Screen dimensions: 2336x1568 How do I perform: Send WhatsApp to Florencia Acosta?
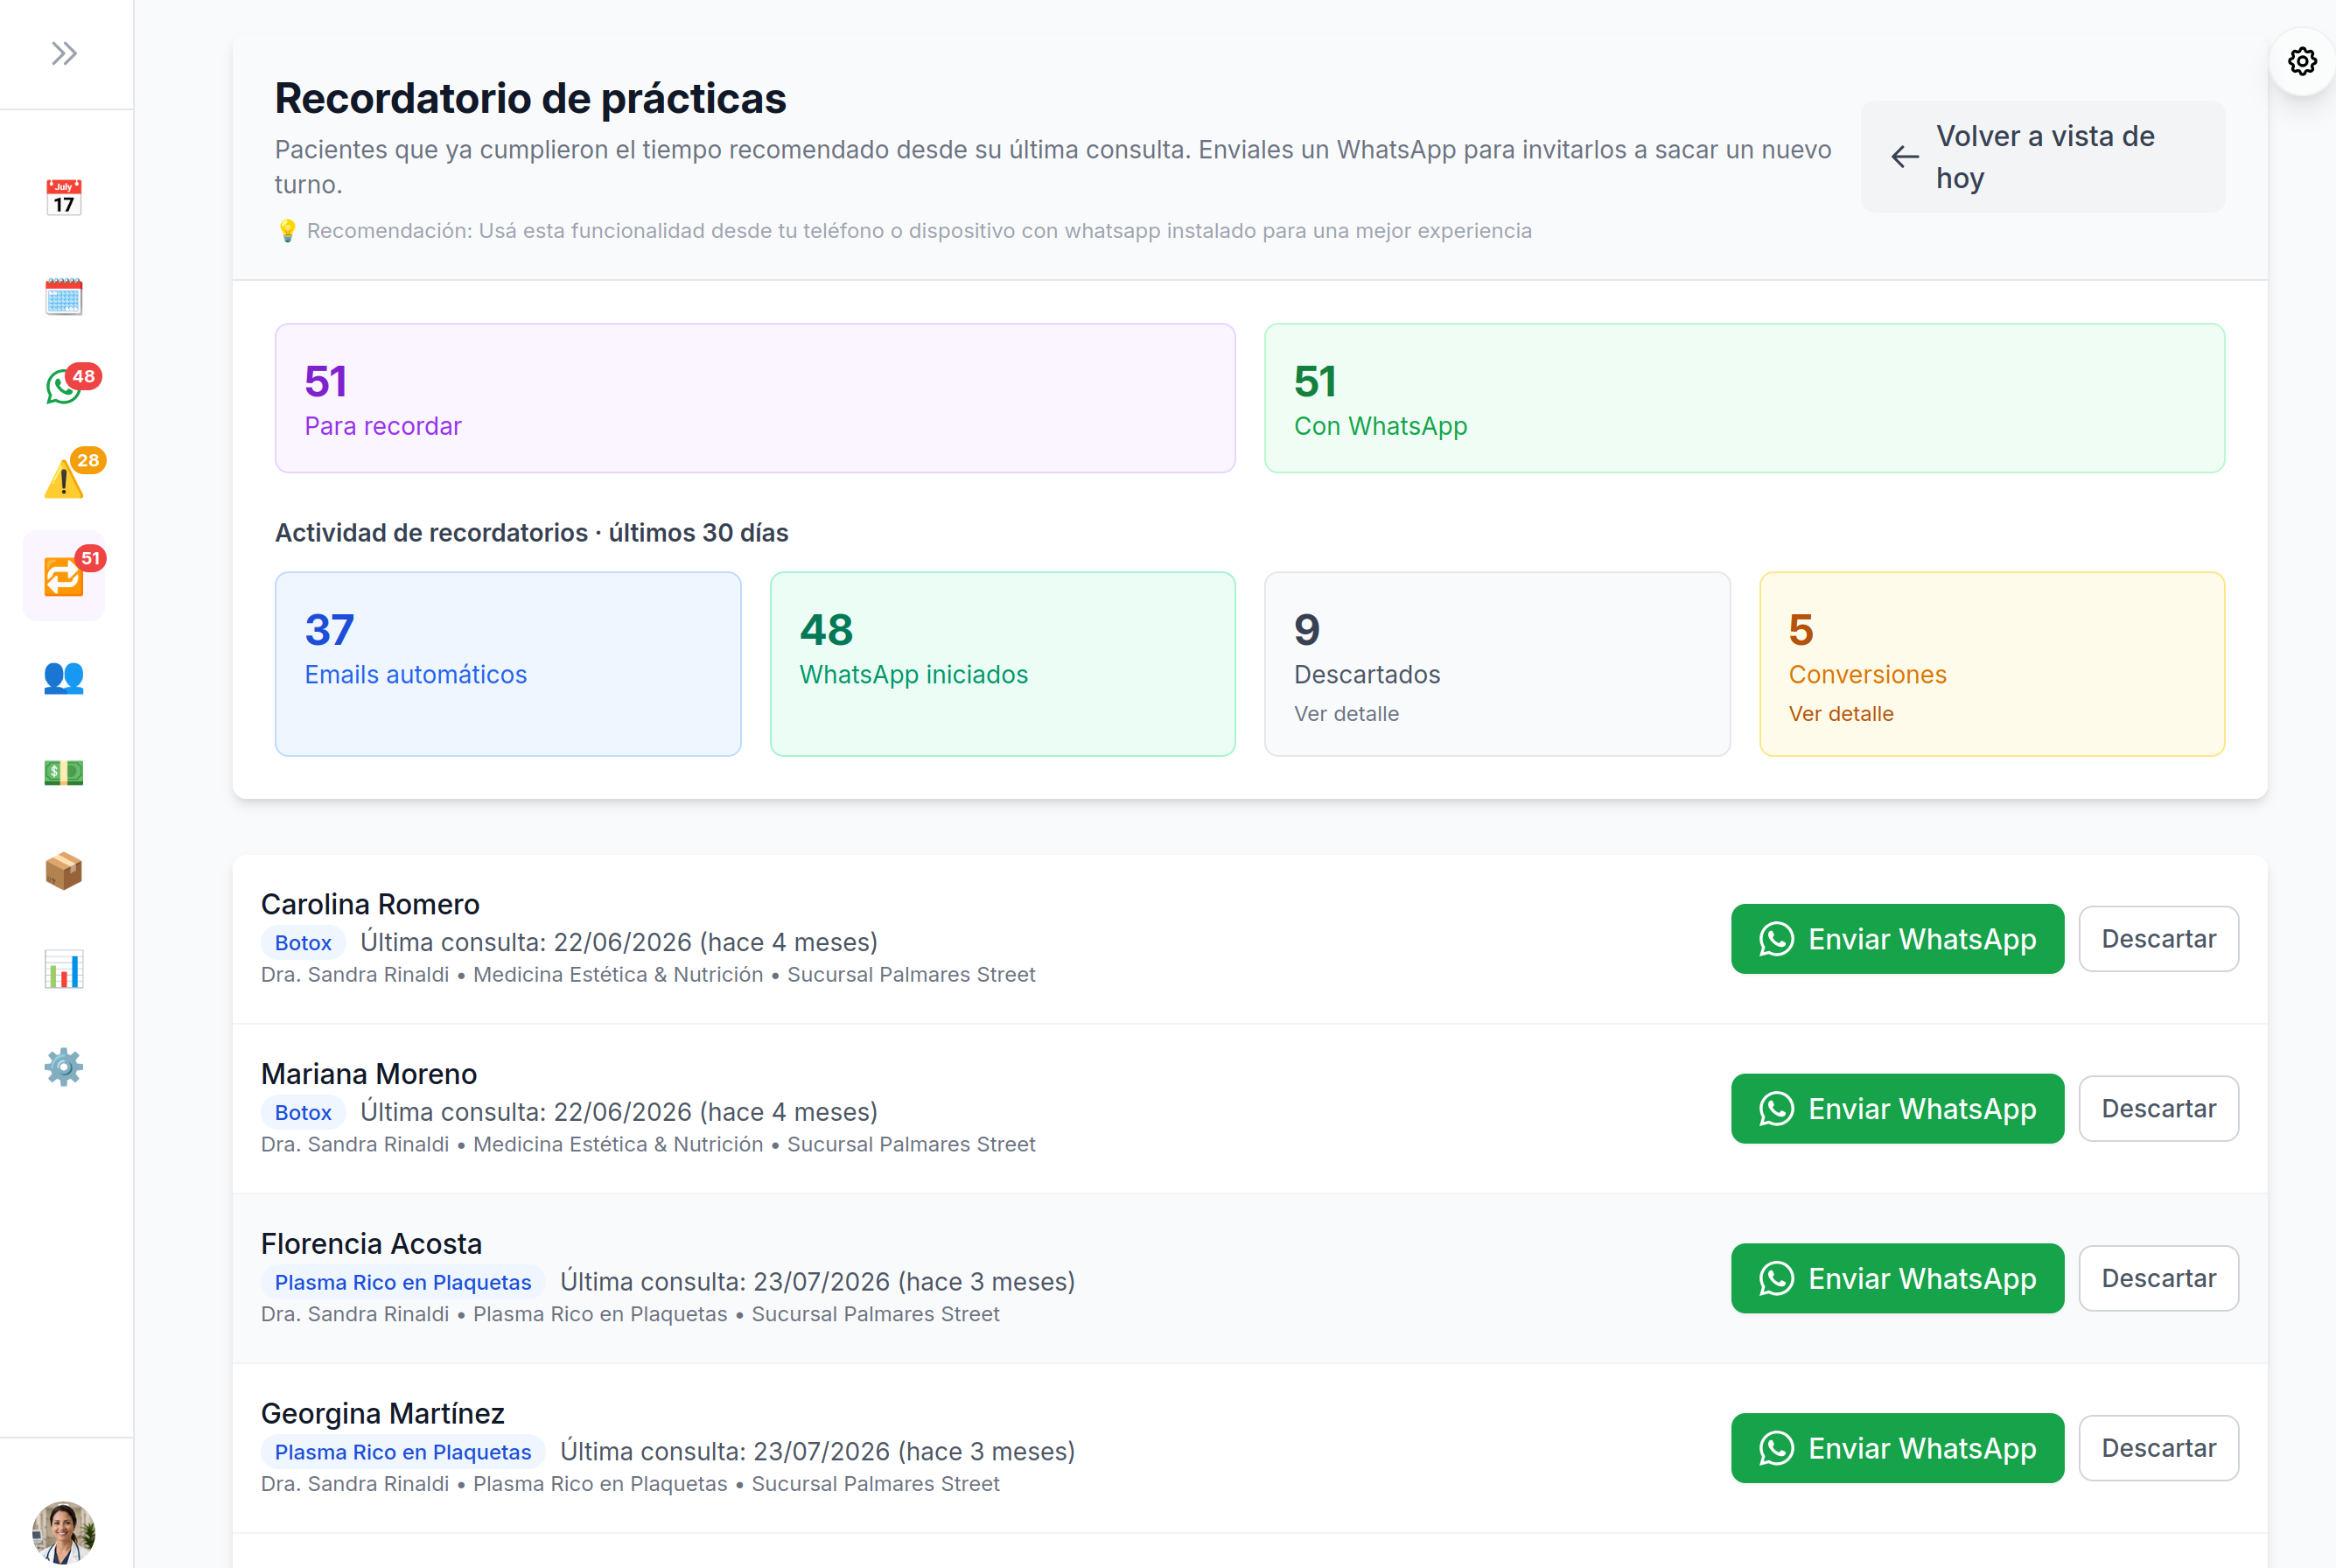[1897, 1279]
